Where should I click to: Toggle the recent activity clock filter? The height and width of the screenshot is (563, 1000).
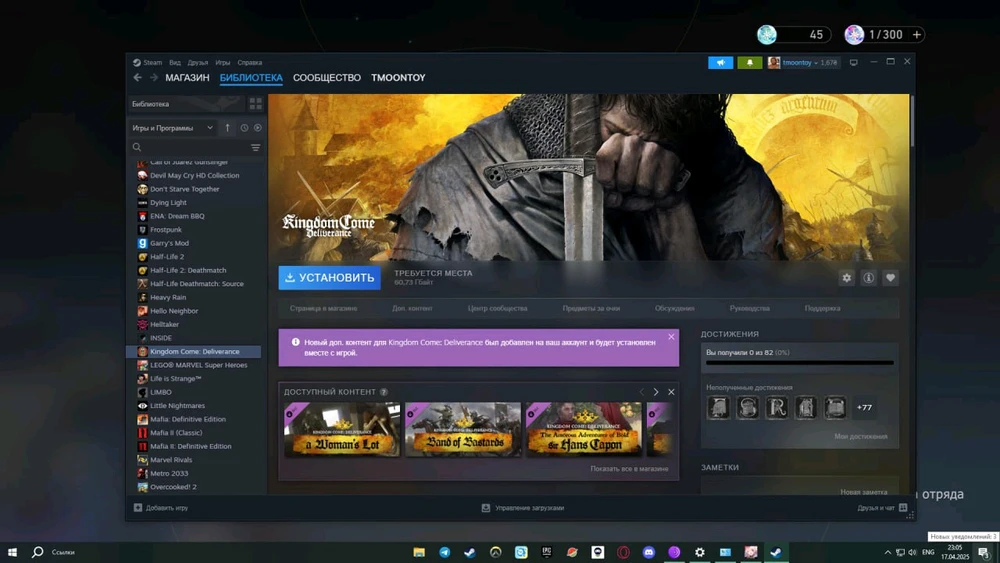(x=244, y=128)
